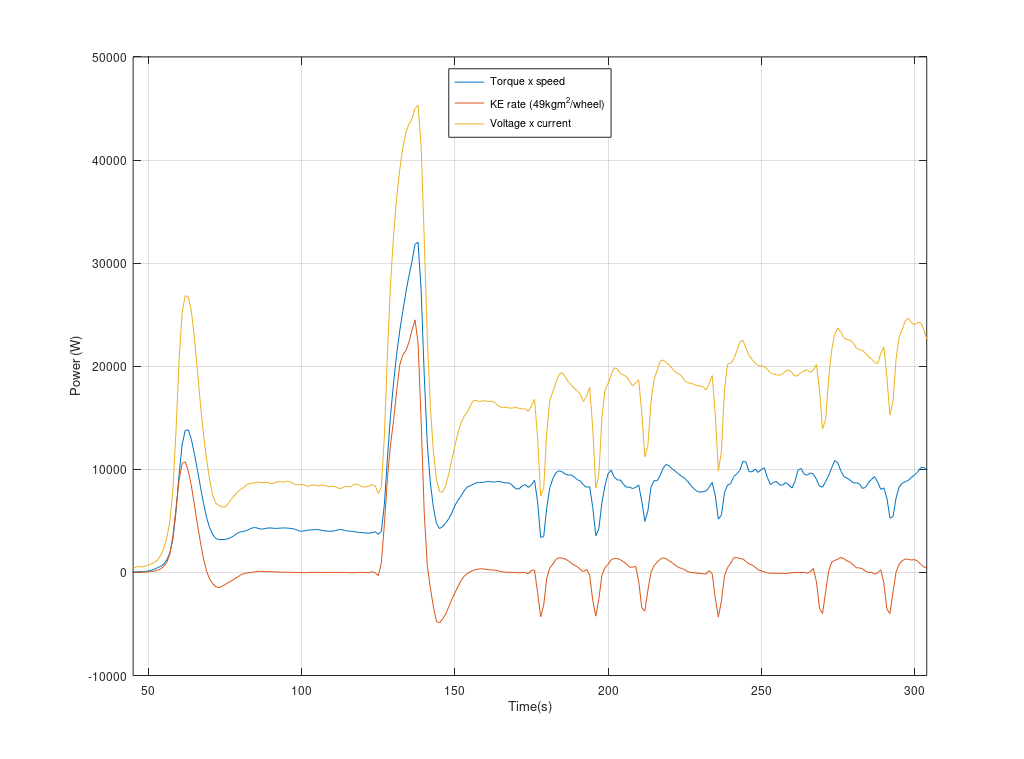Click the -10000 y-axis tick label

107,677
